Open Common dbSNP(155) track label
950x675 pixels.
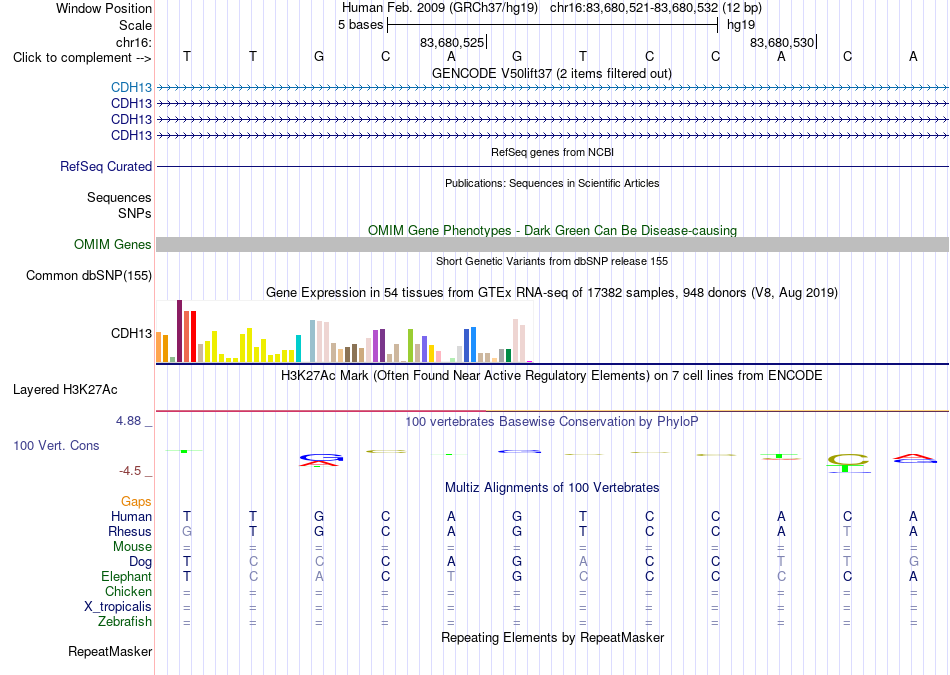click(88, 276)
